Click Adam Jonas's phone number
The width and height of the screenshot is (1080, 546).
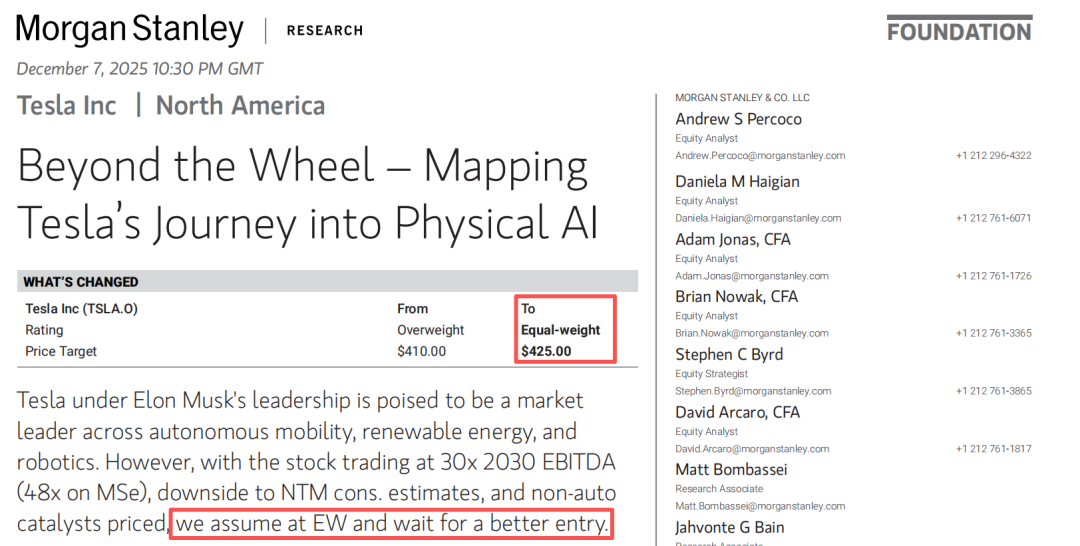pyautogui.click(x=993, y=276)
